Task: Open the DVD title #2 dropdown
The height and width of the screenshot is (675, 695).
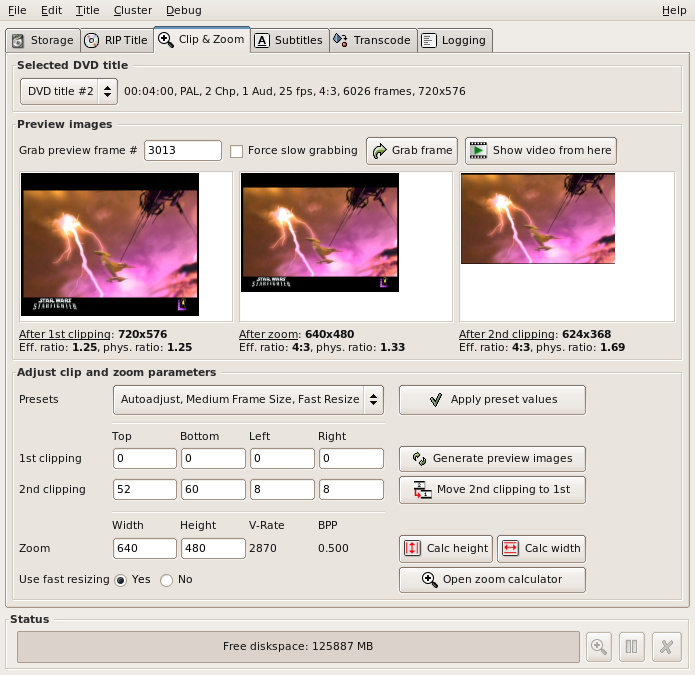Action: click(69, 92)
